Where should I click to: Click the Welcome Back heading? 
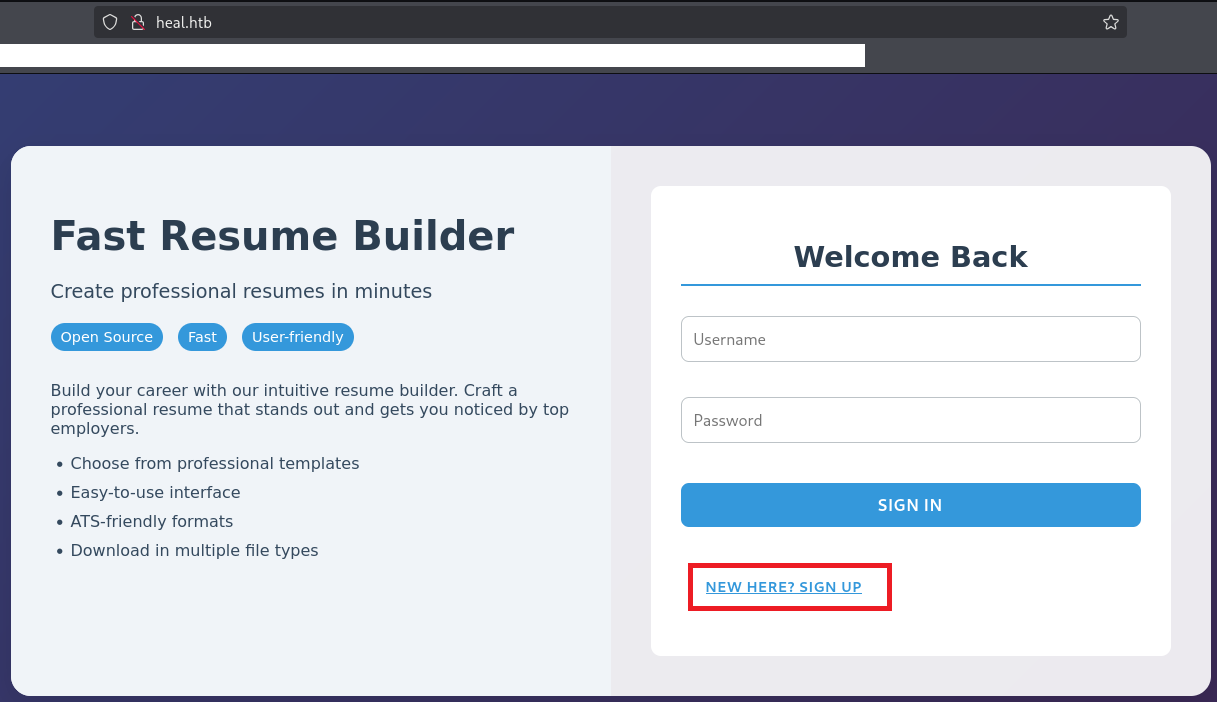910,257
